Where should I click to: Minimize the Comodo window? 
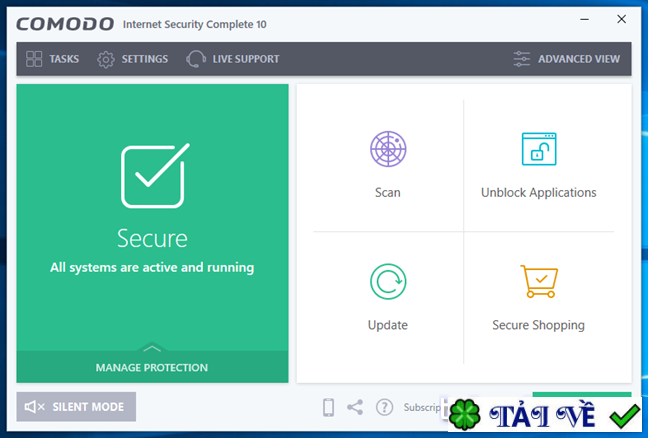(584, 19)
